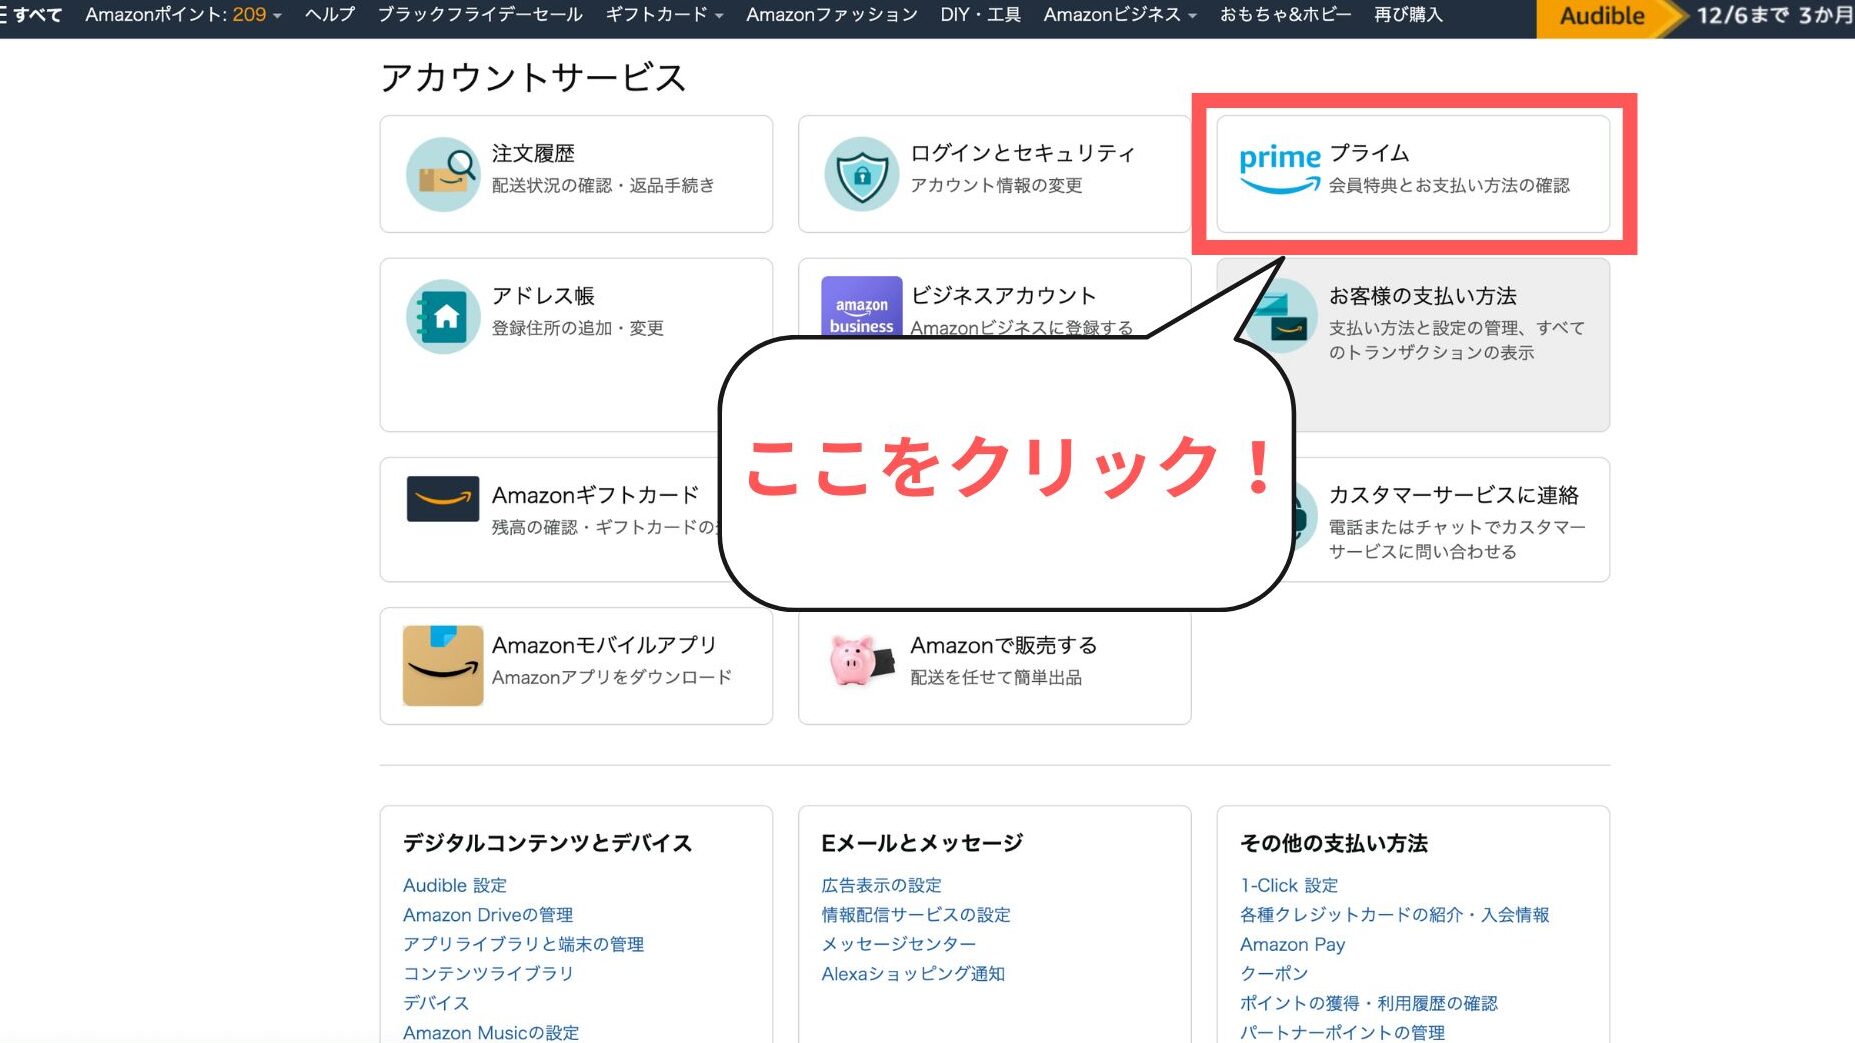Click the アドレス帳 house icon
Image resolution: width=1855 pixels, height=1043 pixels.
coord(443,317)
